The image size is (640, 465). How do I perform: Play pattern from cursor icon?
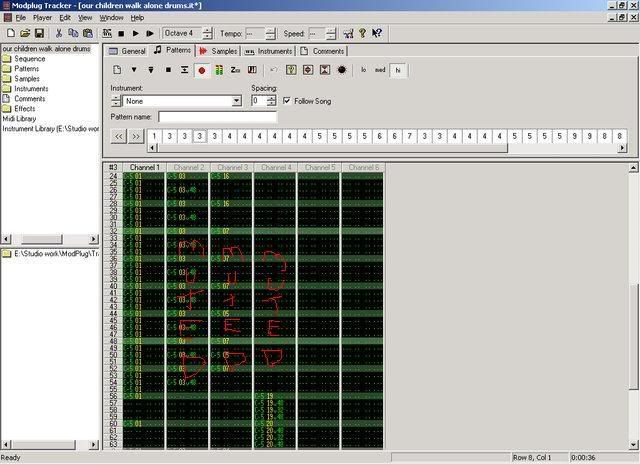[x=151, y=70]
